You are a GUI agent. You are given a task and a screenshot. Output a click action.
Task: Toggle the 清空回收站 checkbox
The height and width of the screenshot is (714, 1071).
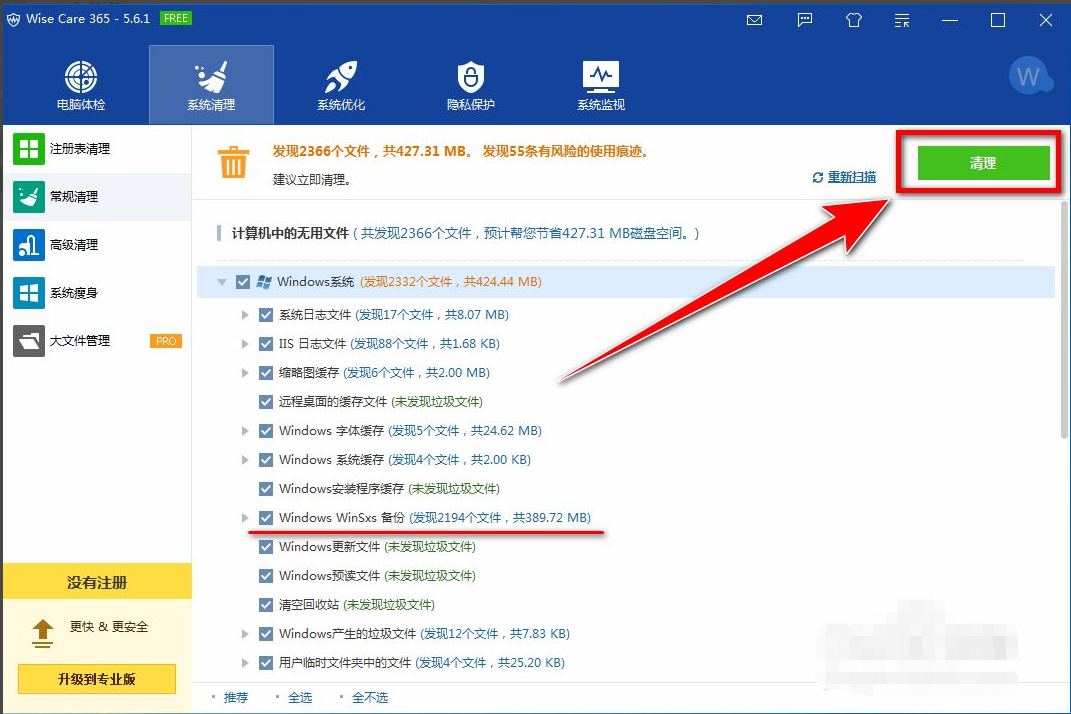(x=266, y=605)
